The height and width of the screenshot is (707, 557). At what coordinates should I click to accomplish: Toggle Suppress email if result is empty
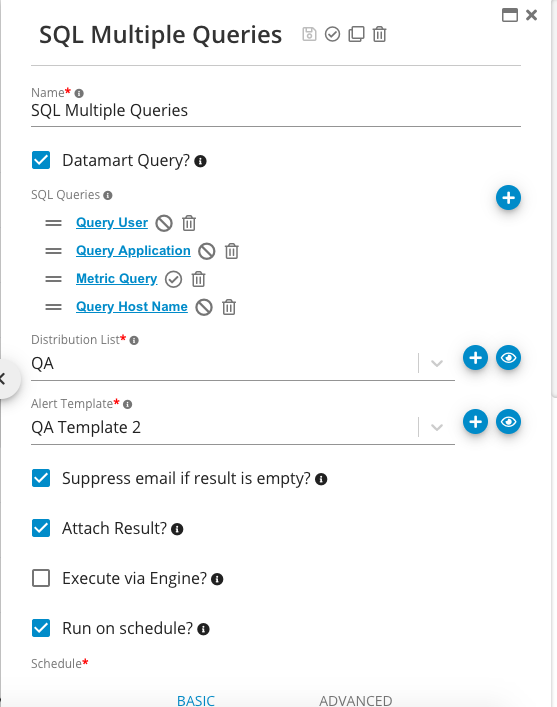[x=41, y=478]
